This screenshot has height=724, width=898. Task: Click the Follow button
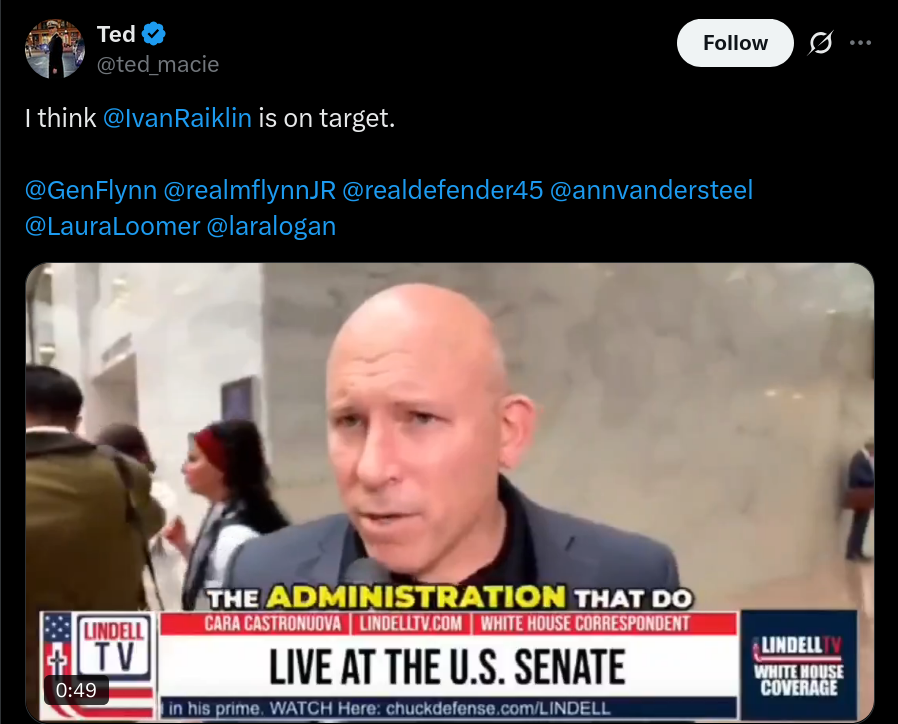(735, 43)
